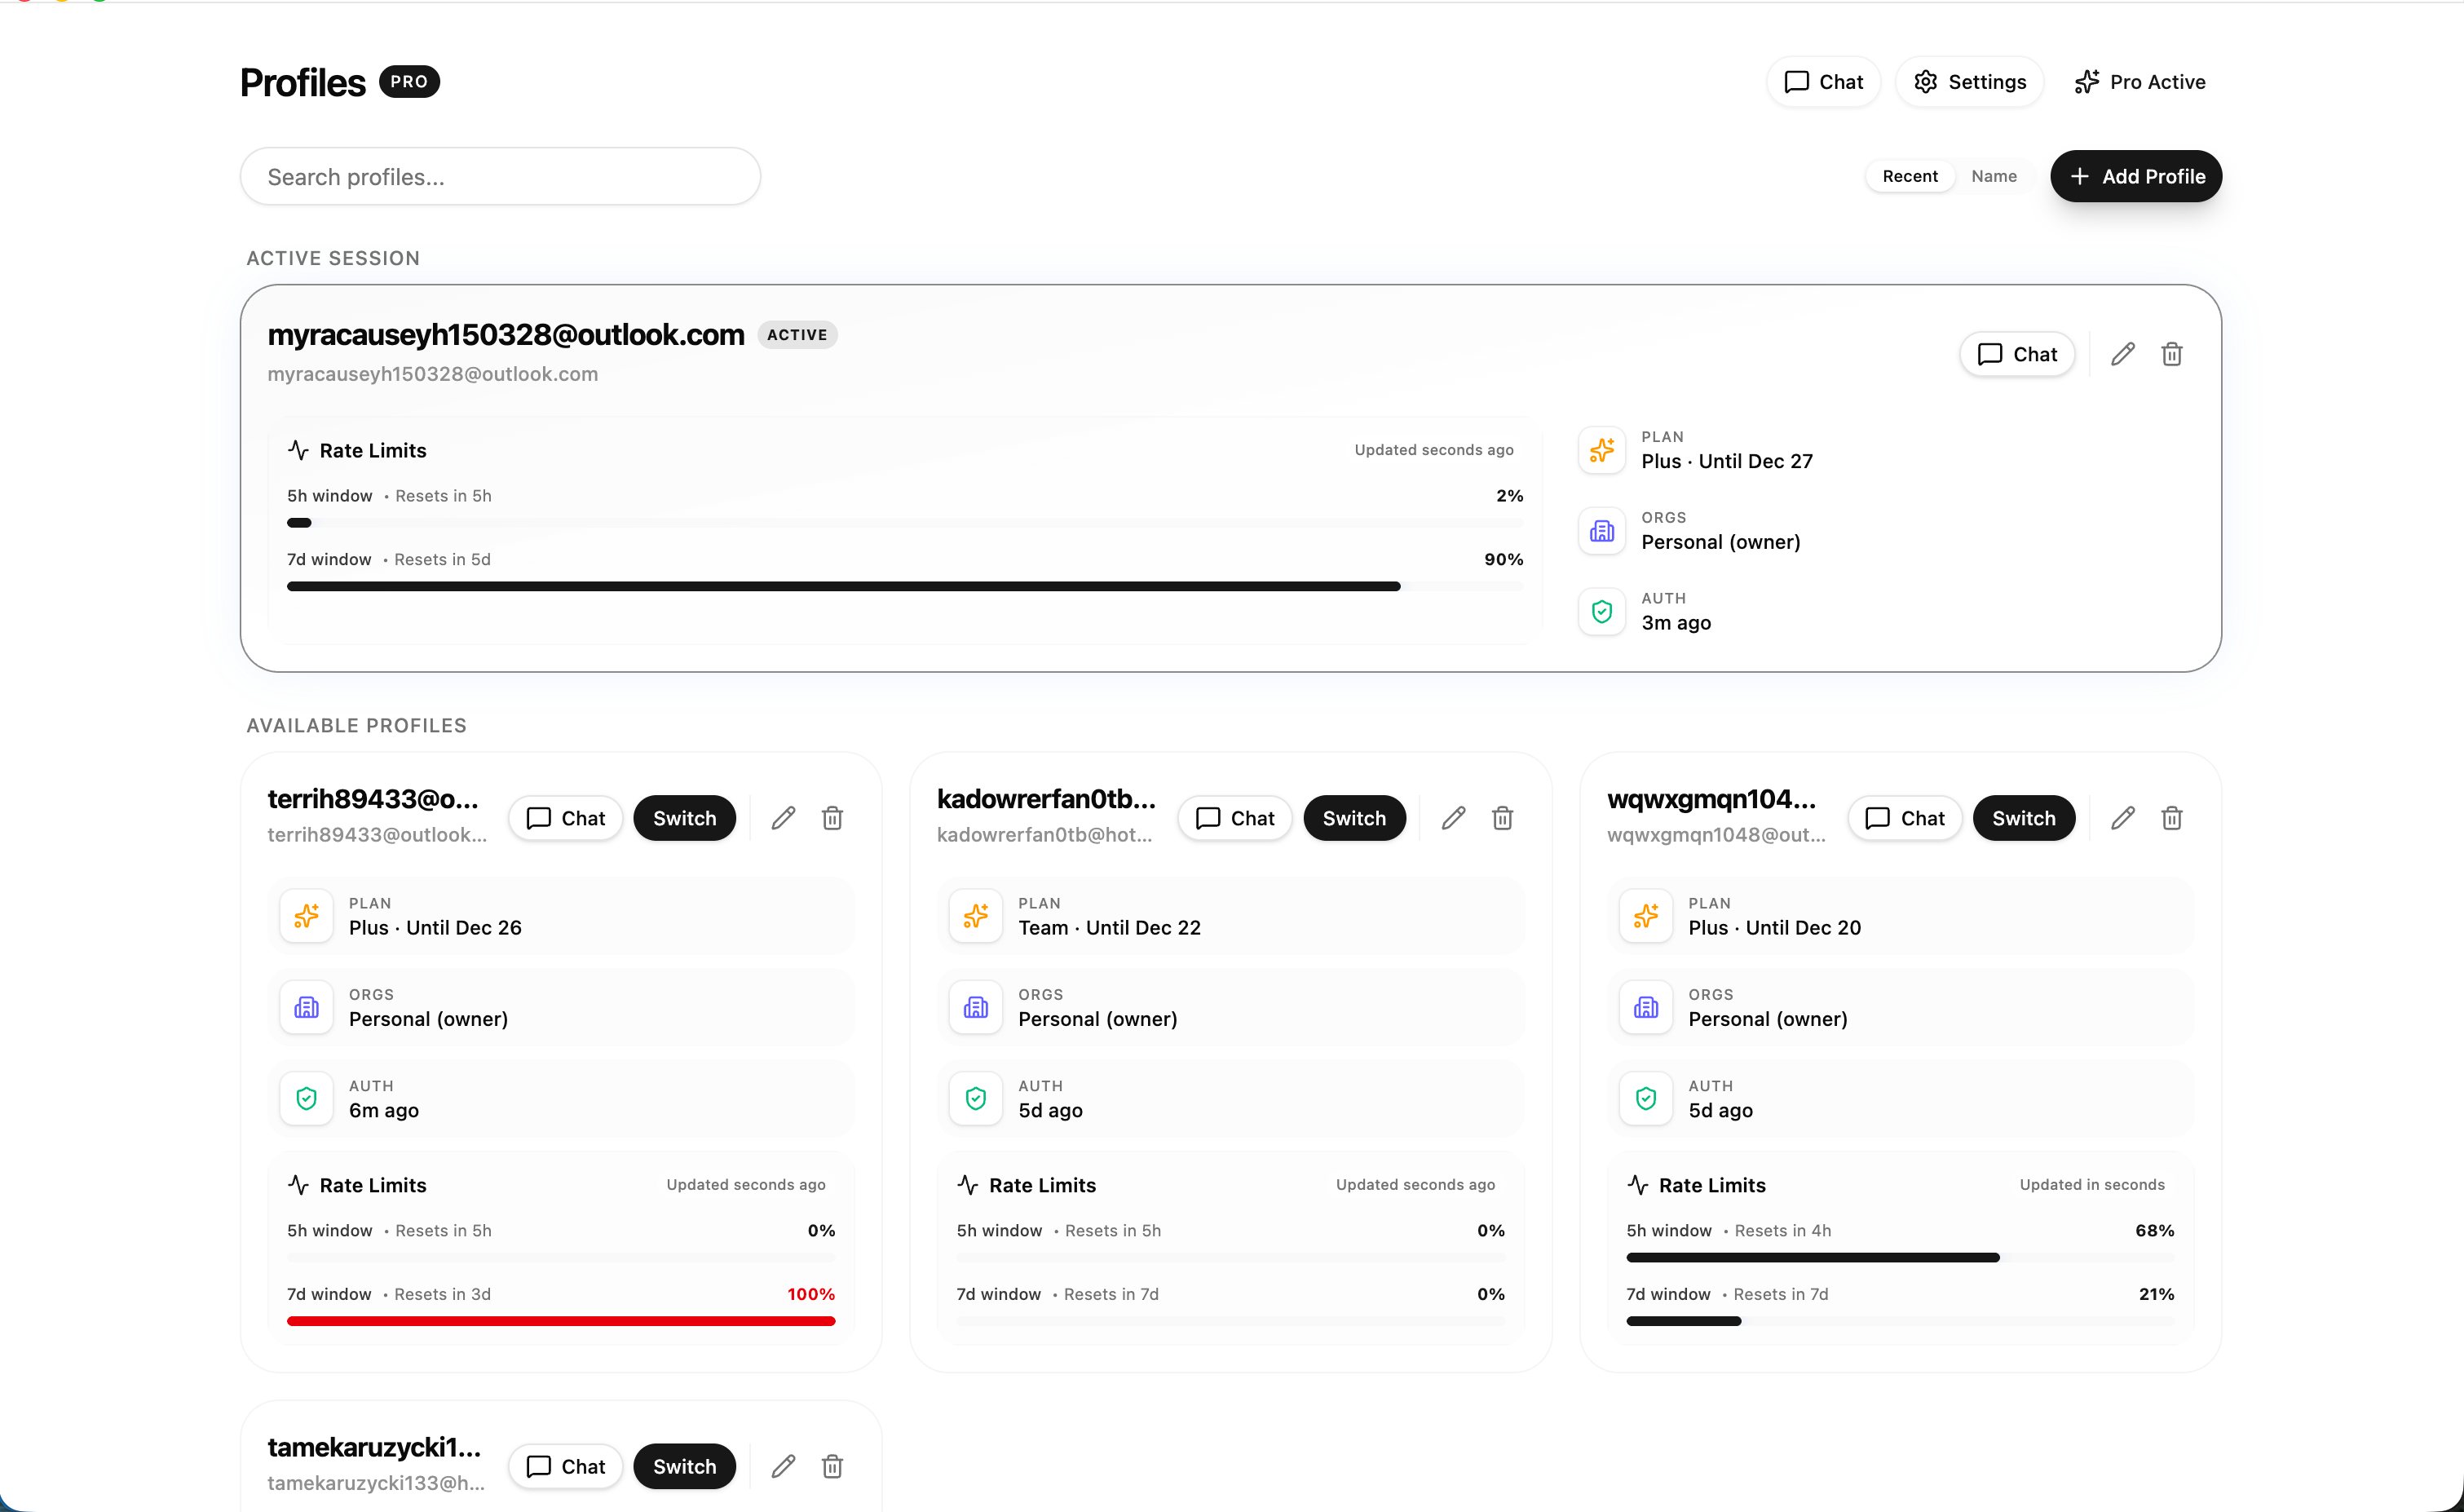This screenshot has width=2464, height=1512.
Task: Edit the kadowrerfan0tb profile
Action: [x=1453, y=818]
